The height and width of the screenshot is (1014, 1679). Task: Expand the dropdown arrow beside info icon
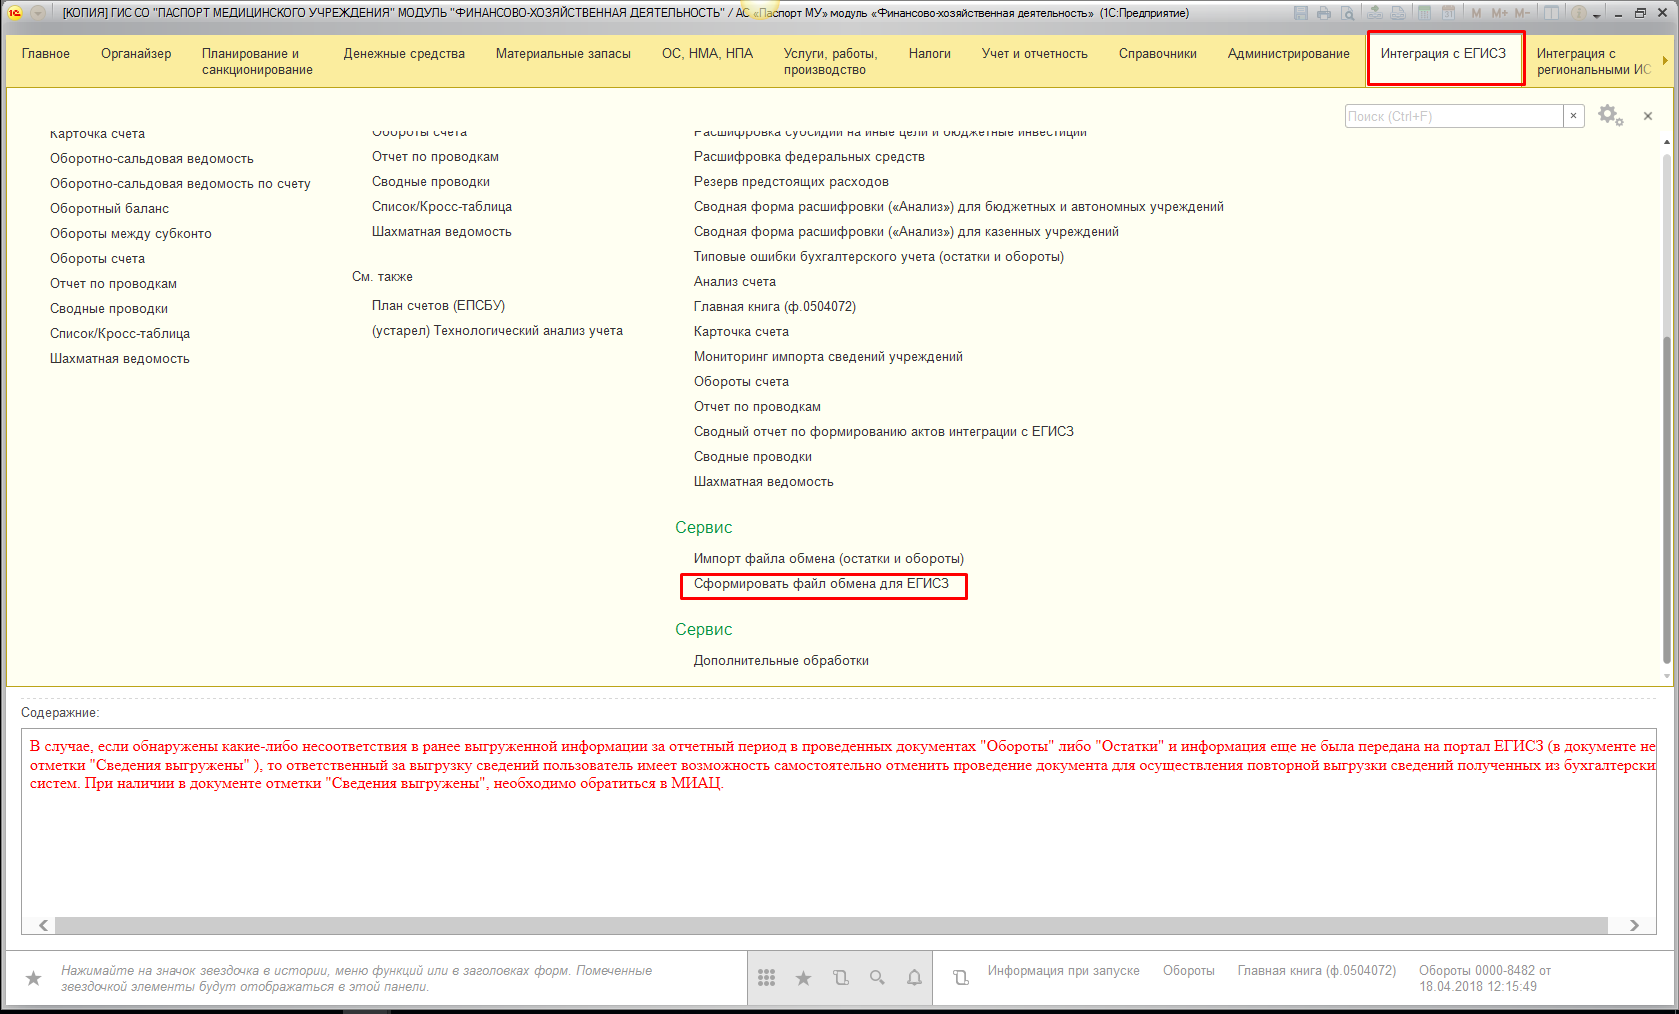pyautogui.click(x=1596, y=14)
